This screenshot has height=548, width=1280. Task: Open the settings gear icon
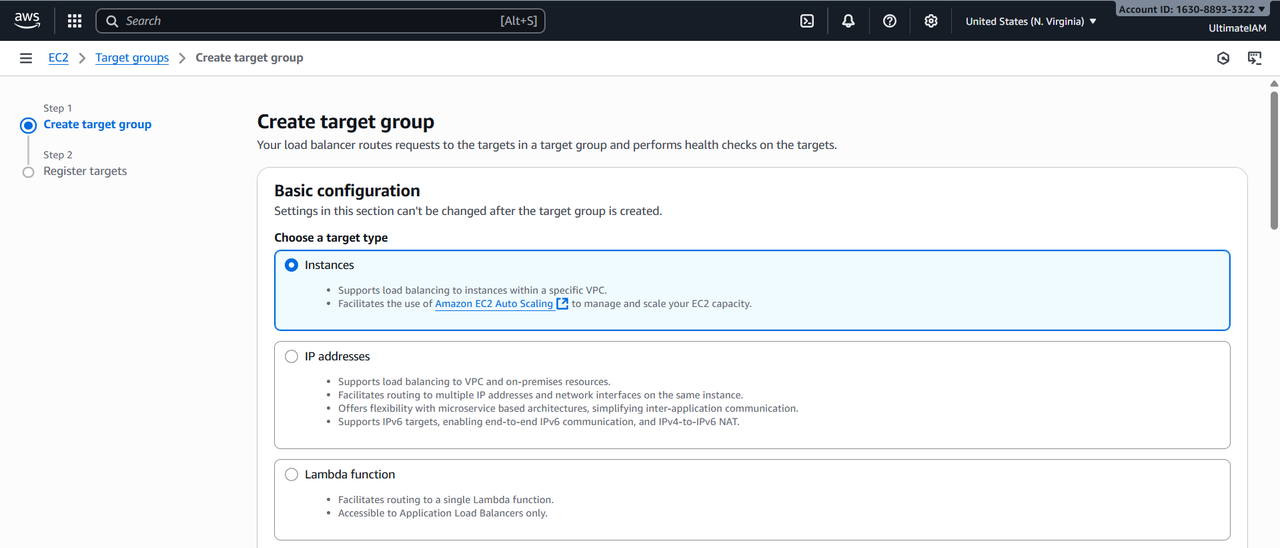931,21
